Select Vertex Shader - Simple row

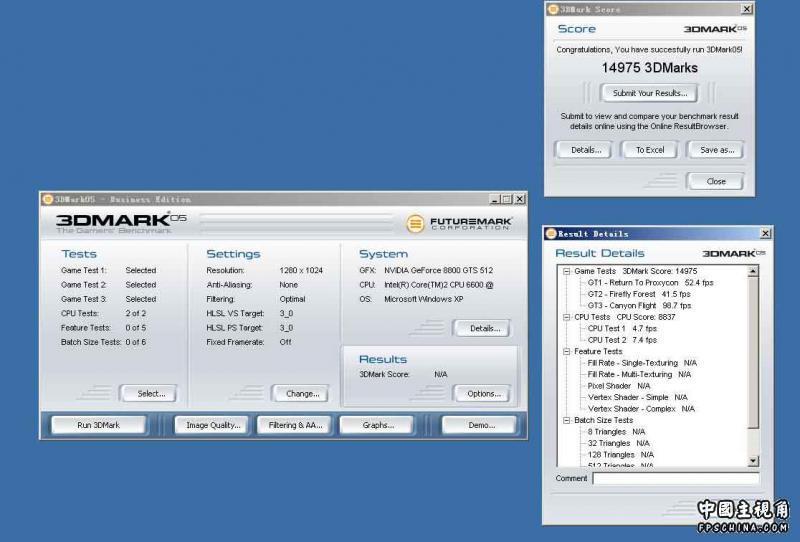pos(637,398)
